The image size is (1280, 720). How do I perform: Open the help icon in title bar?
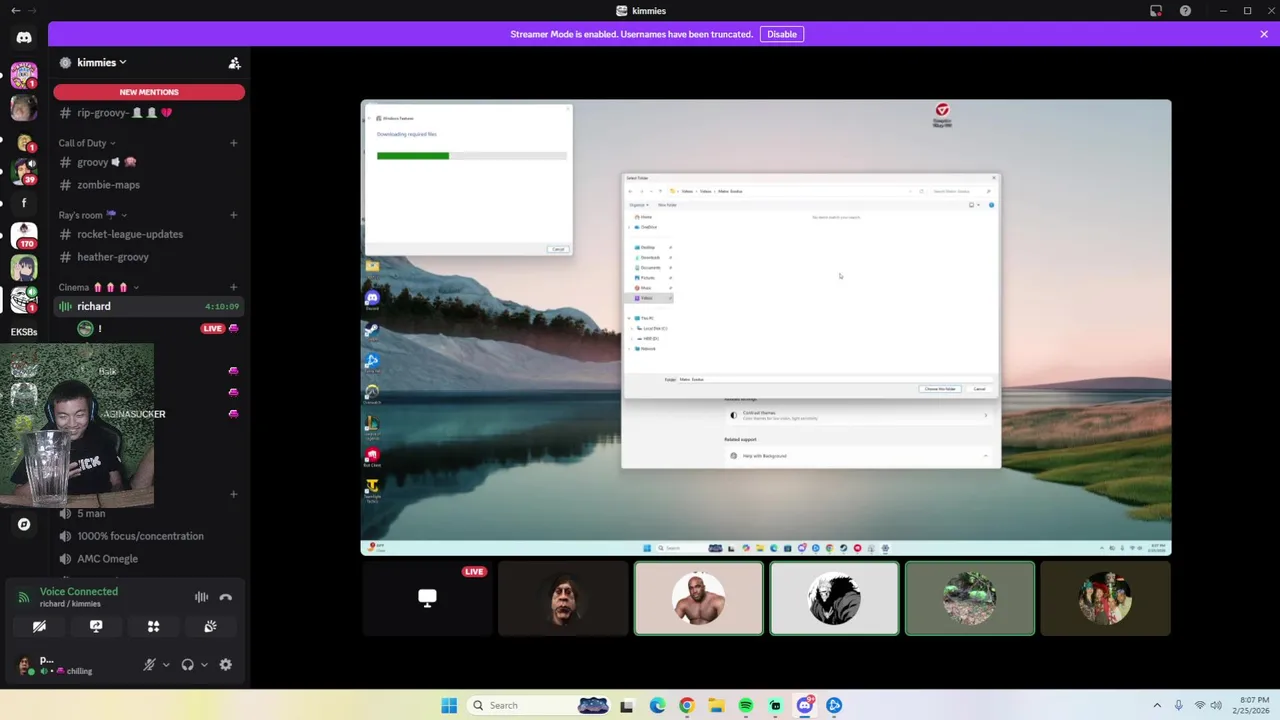tap(1185, 11)
